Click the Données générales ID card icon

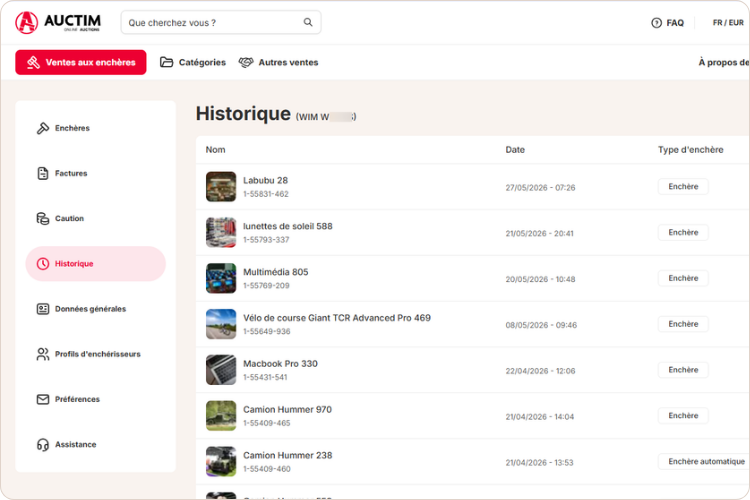(43, 309)
